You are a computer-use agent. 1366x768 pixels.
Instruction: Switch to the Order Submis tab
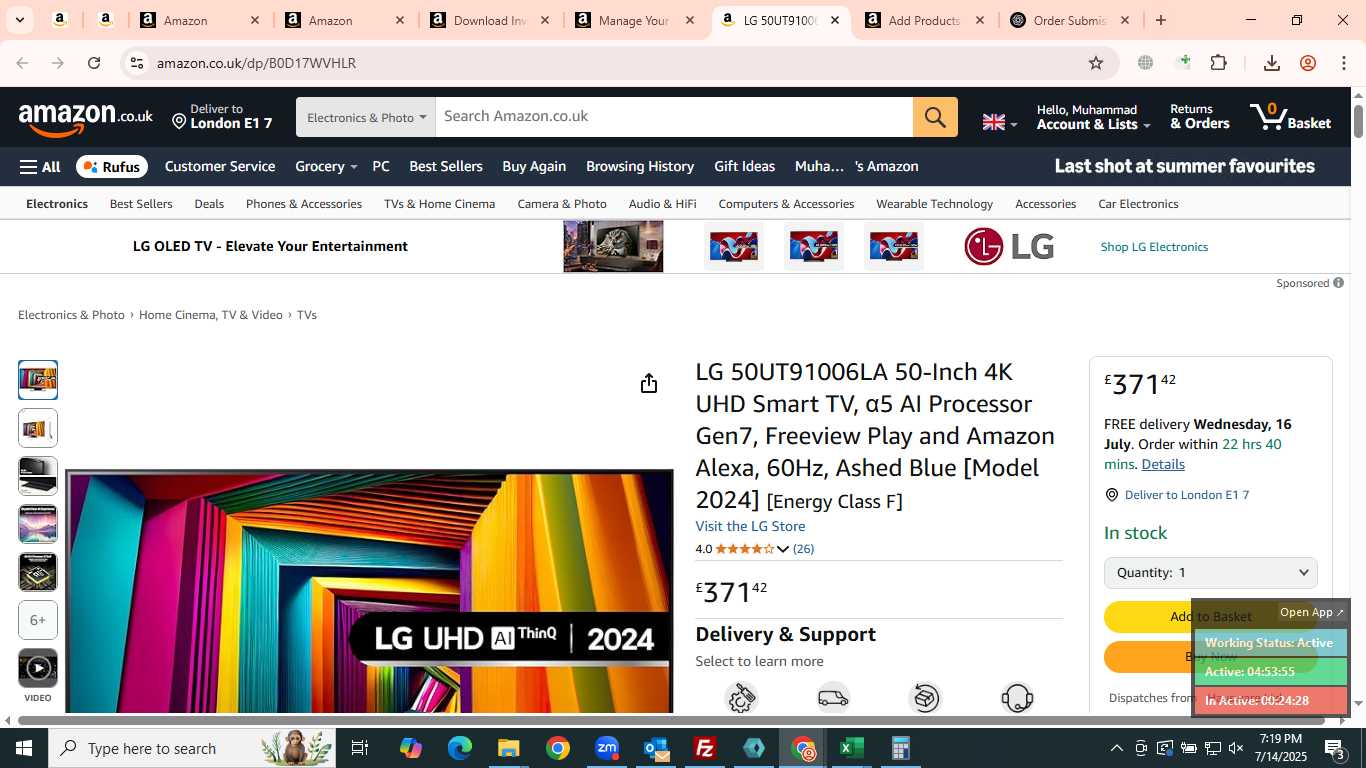point(1069,20)
